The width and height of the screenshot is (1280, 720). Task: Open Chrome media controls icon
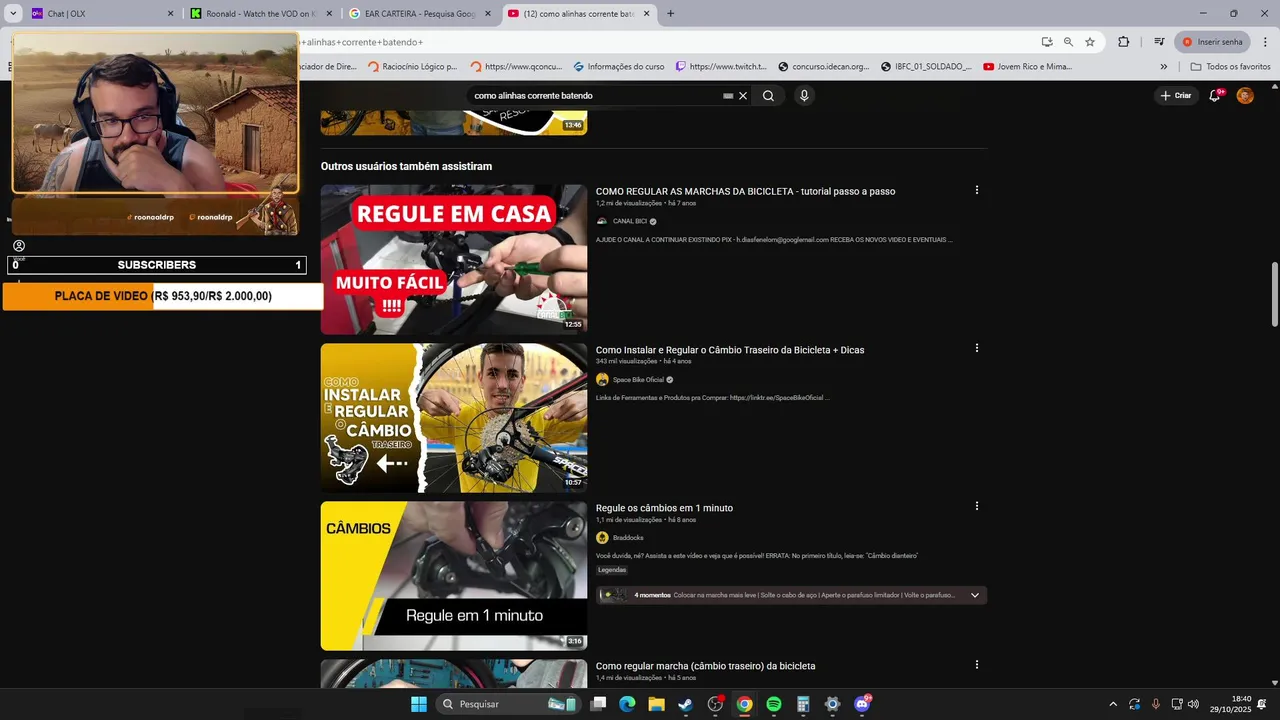[x=1159, y=42]
